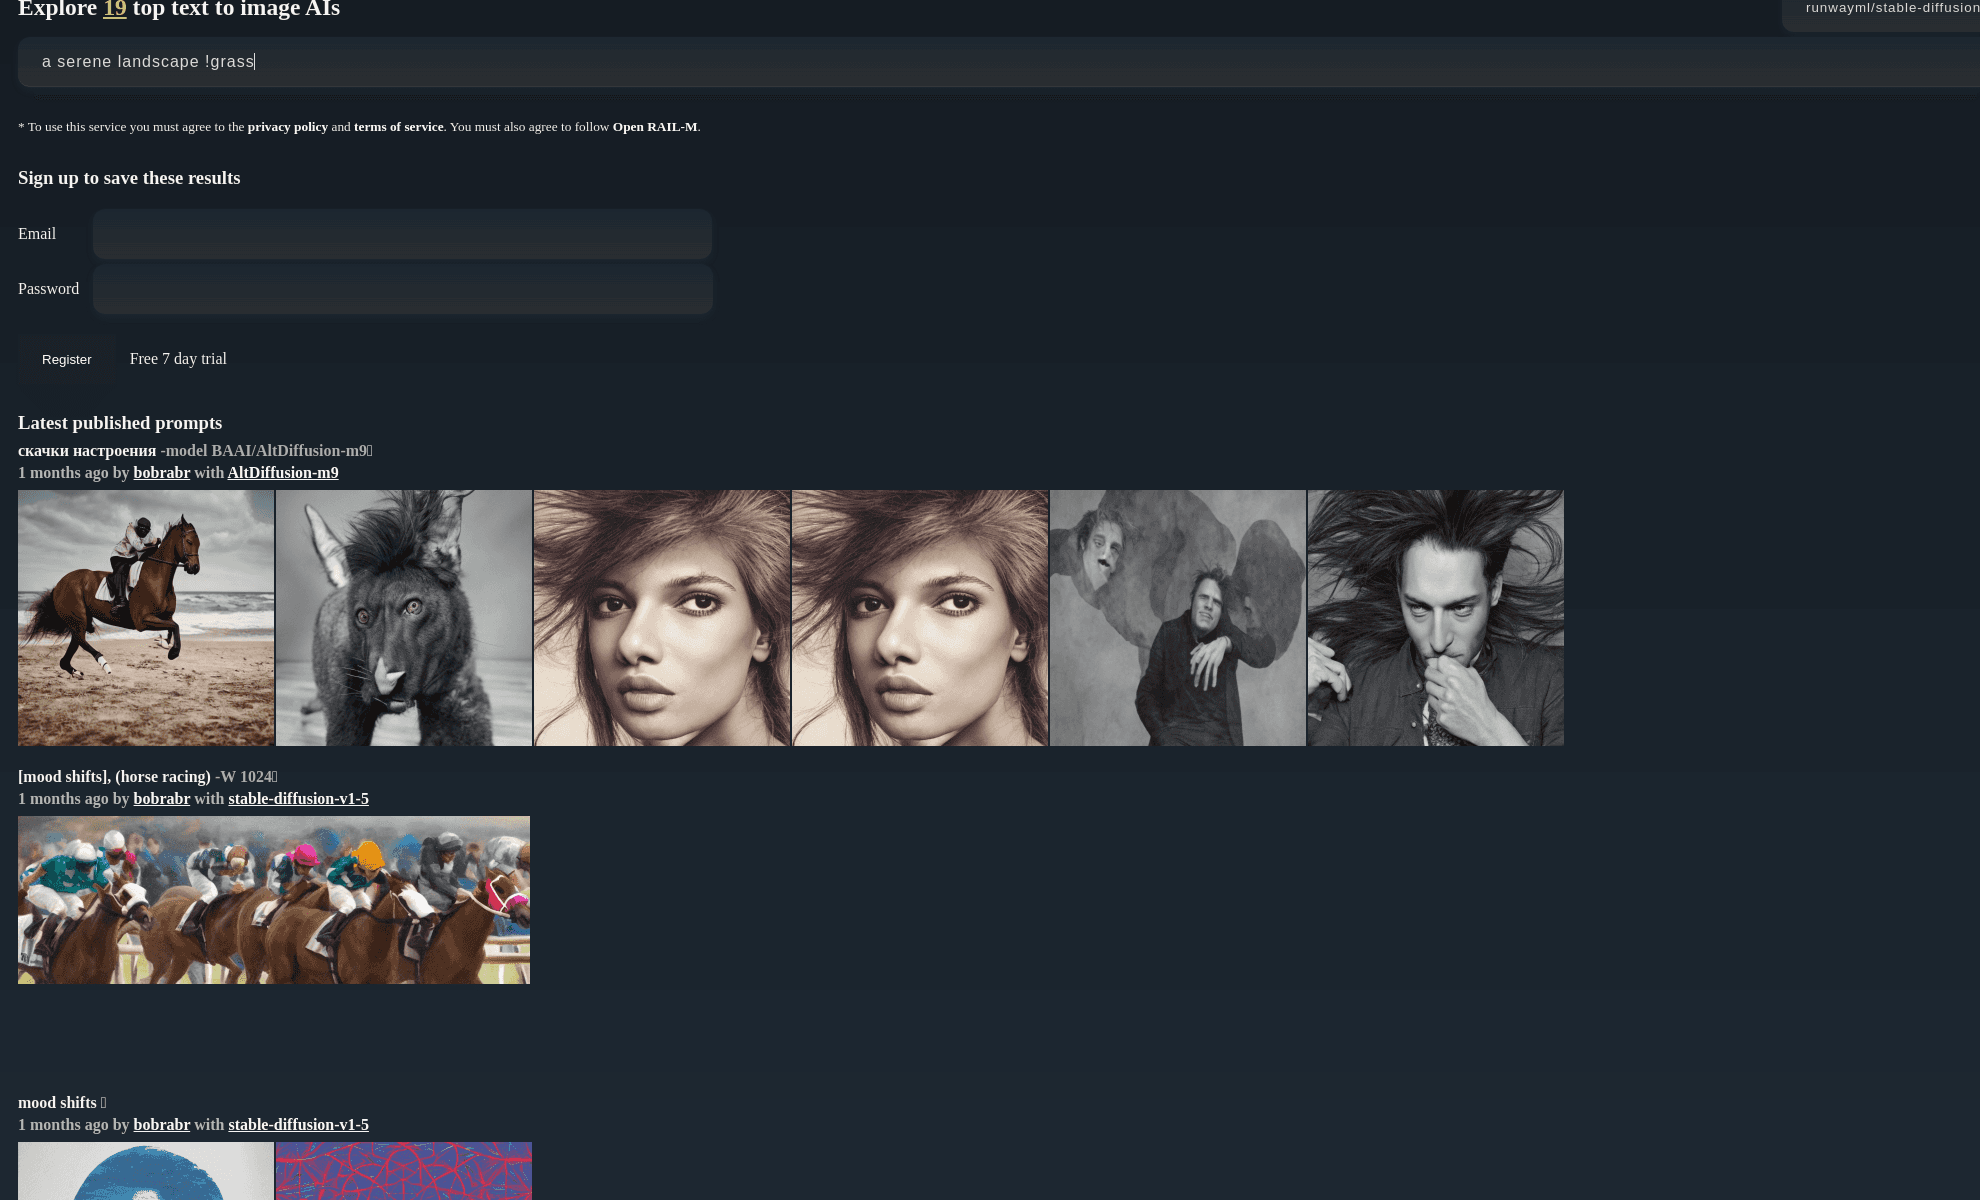Click the 'скачки настроения' prompt title text

(x=87, y=451)
